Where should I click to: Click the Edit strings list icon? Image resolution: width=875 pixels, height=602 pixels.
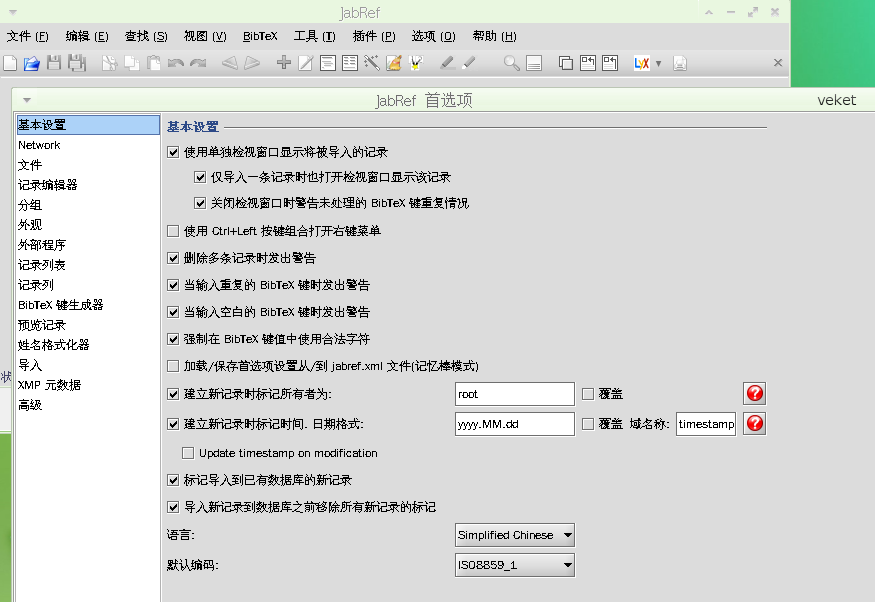(350, 63)
